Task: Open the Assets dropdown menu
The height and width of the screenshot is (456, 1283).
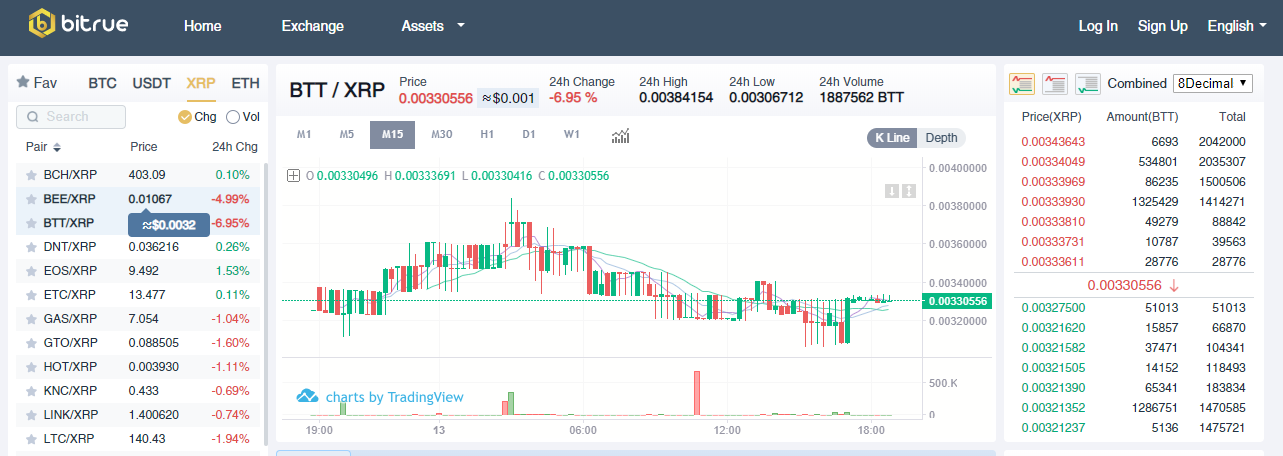Action: 433,26
